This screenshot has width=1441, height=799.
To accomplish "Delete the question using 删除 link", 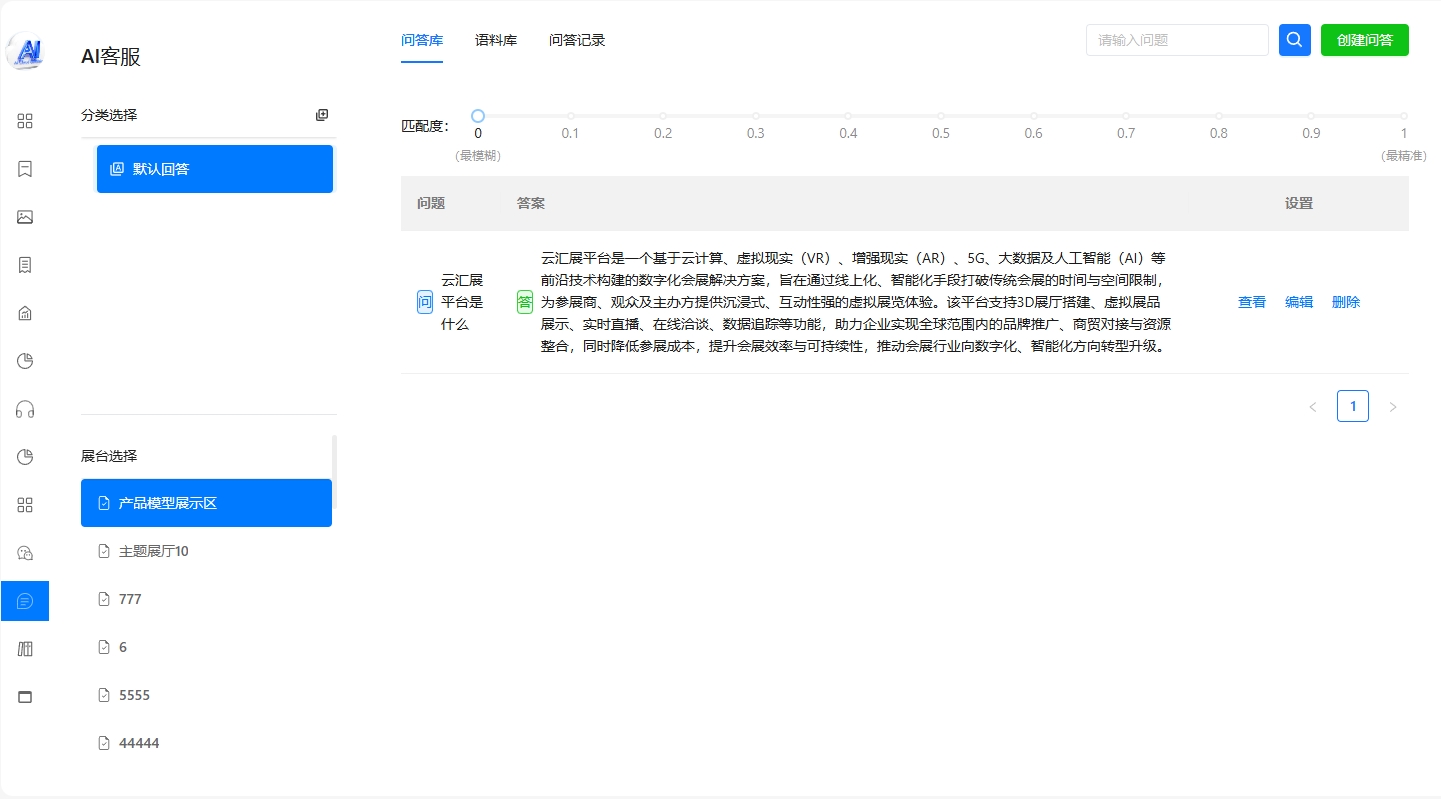I will pyautogui.click(x=1346, y=302).
